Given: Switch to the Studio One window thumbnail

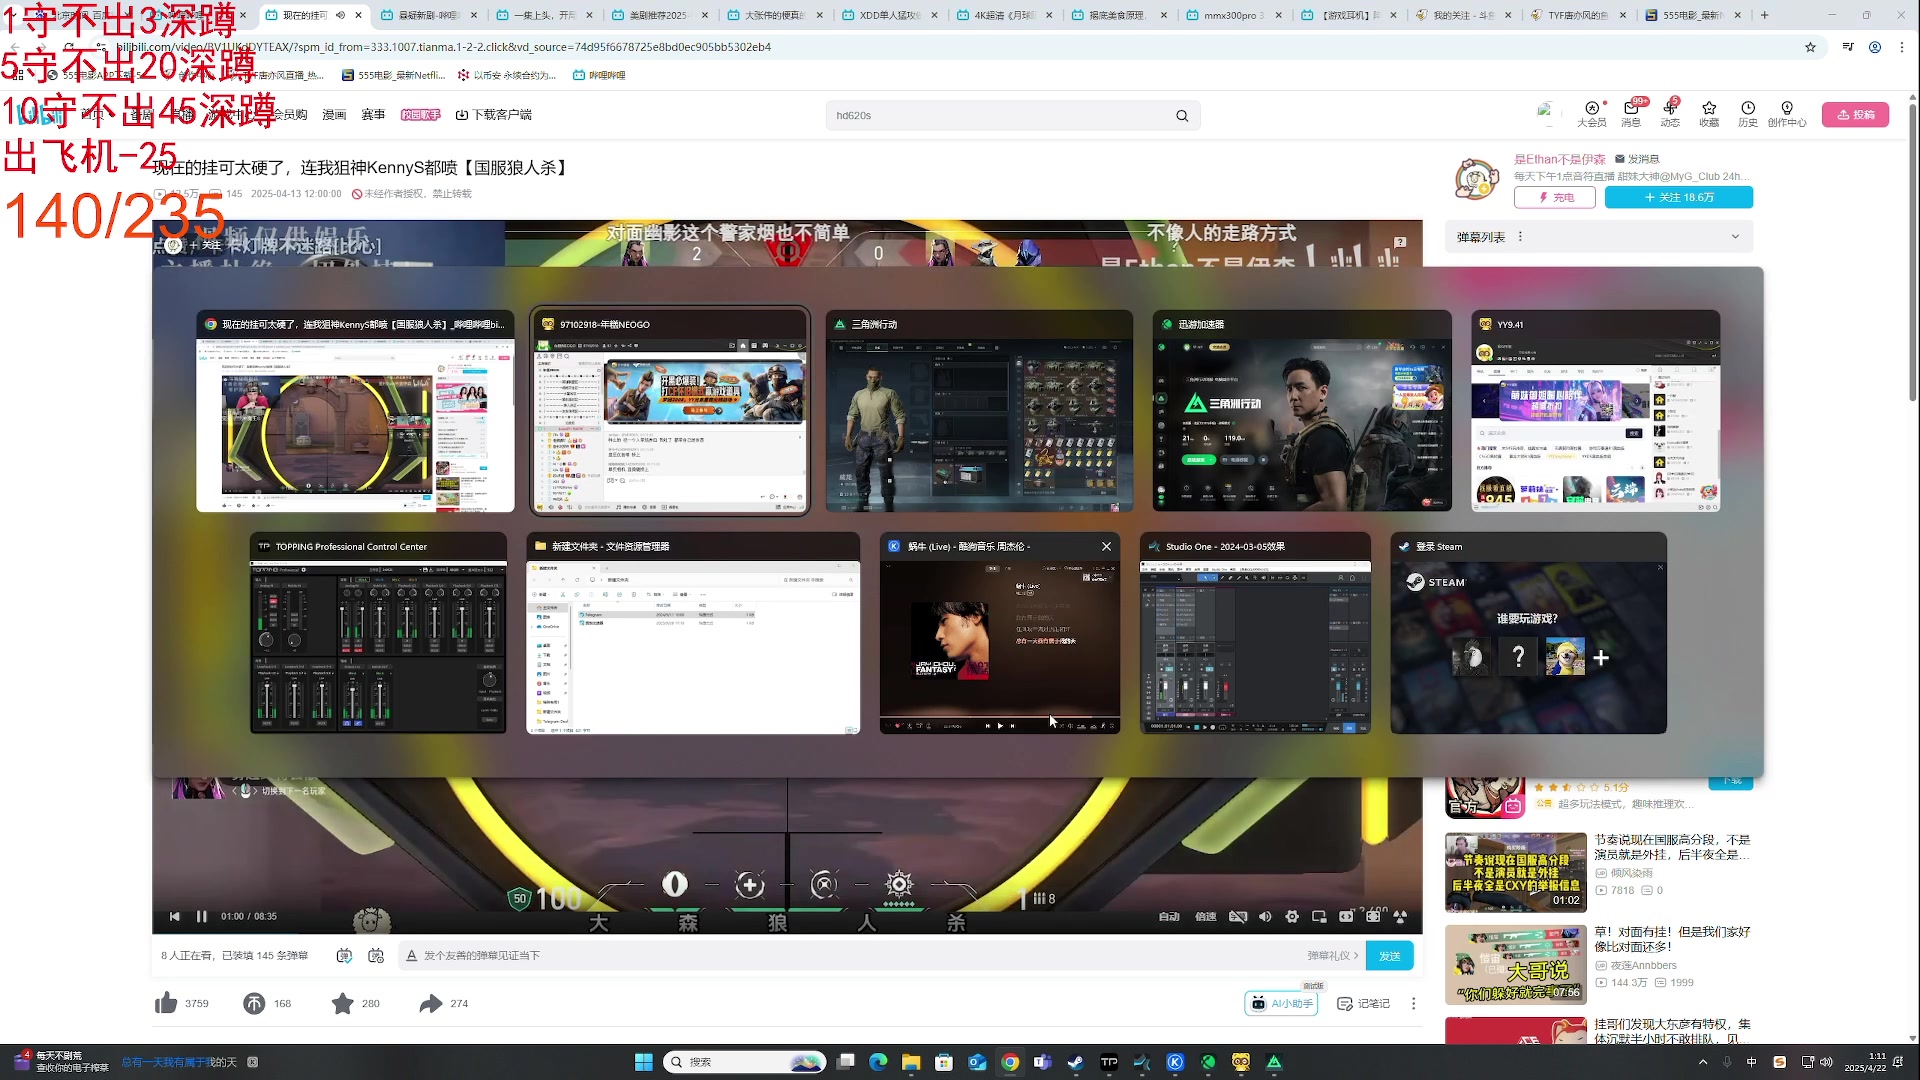Looking at the screenshot, I should (1255, 634).
